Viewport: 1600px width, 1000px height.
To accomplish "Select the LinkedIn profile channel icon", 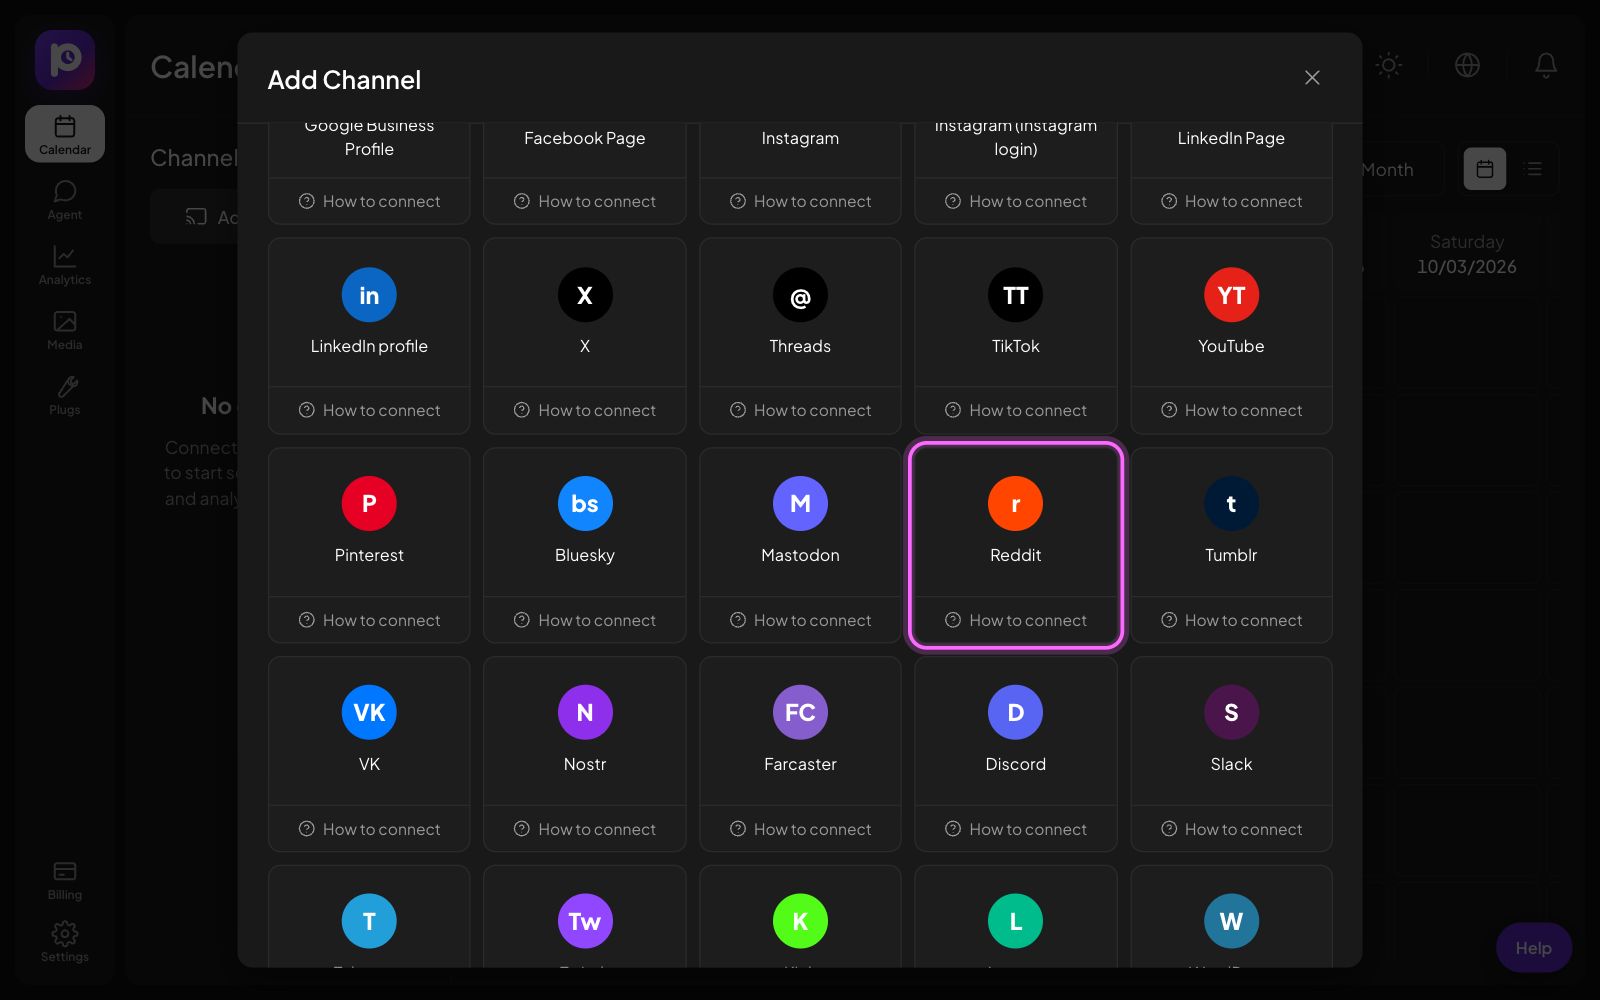I will (x=369, y=295).
